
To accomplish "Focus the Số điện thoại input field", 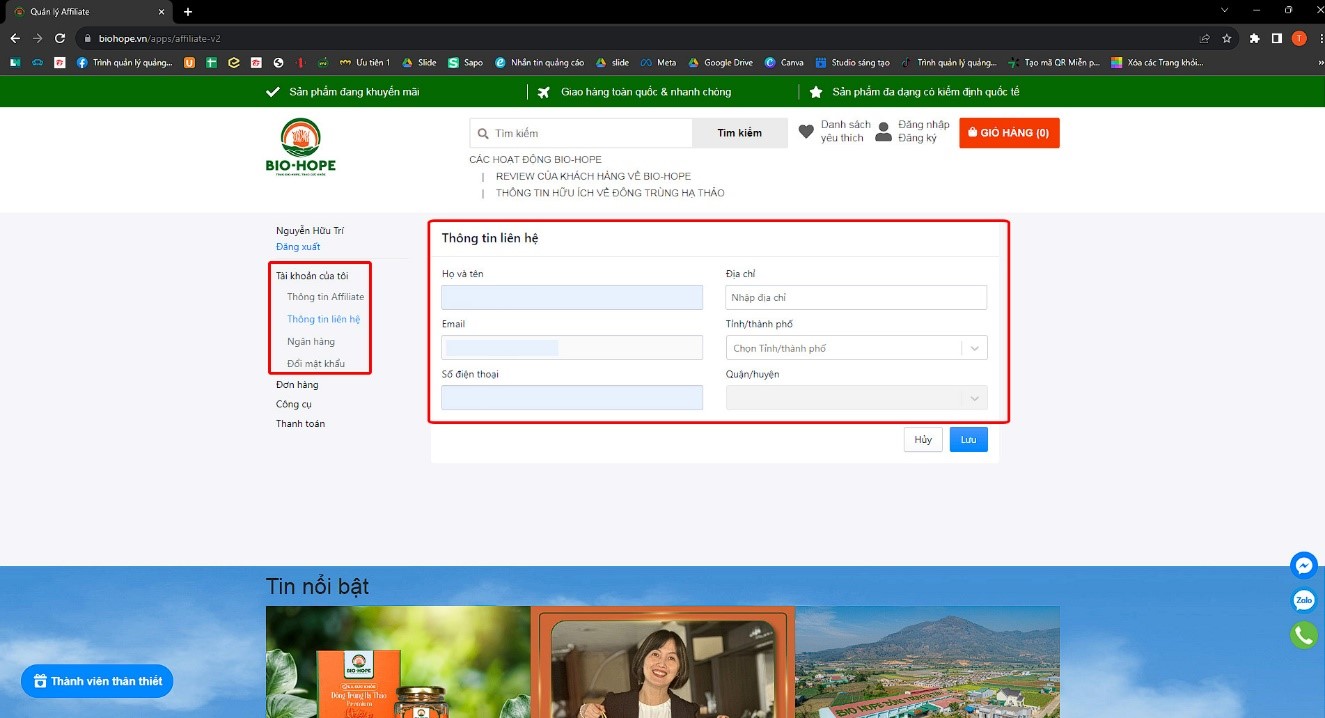I will coord(572,398).
